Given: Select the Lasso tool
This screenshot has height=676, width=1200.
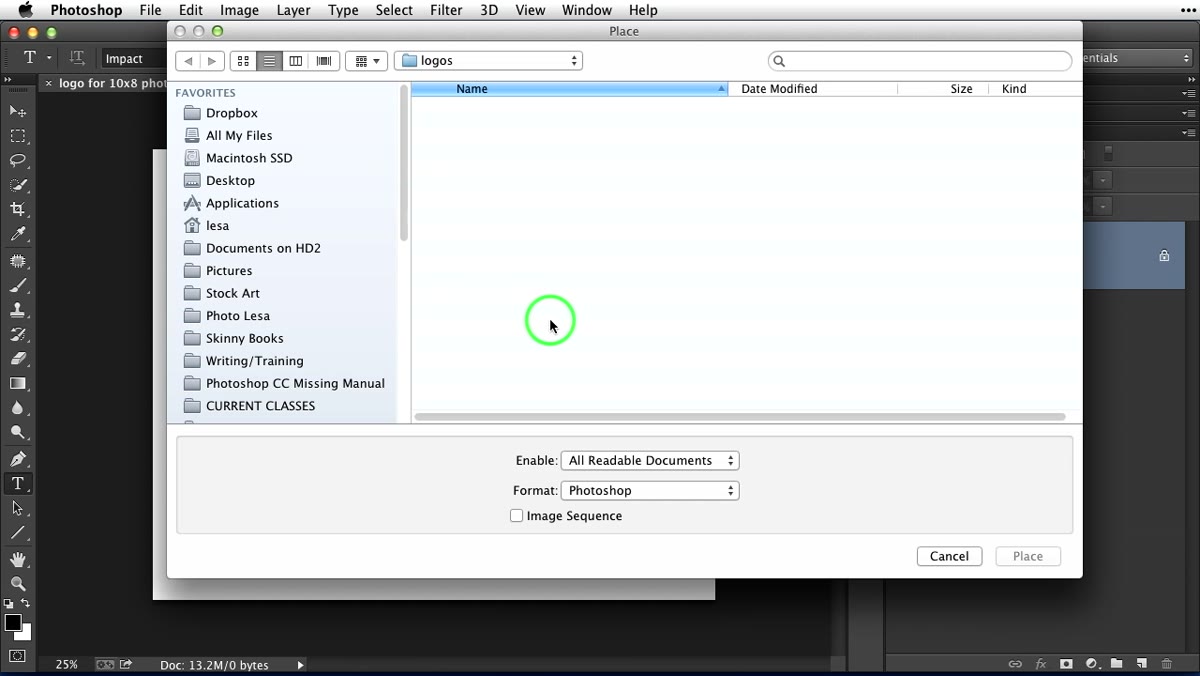Looking at the screenshot, I should [18, 160].
